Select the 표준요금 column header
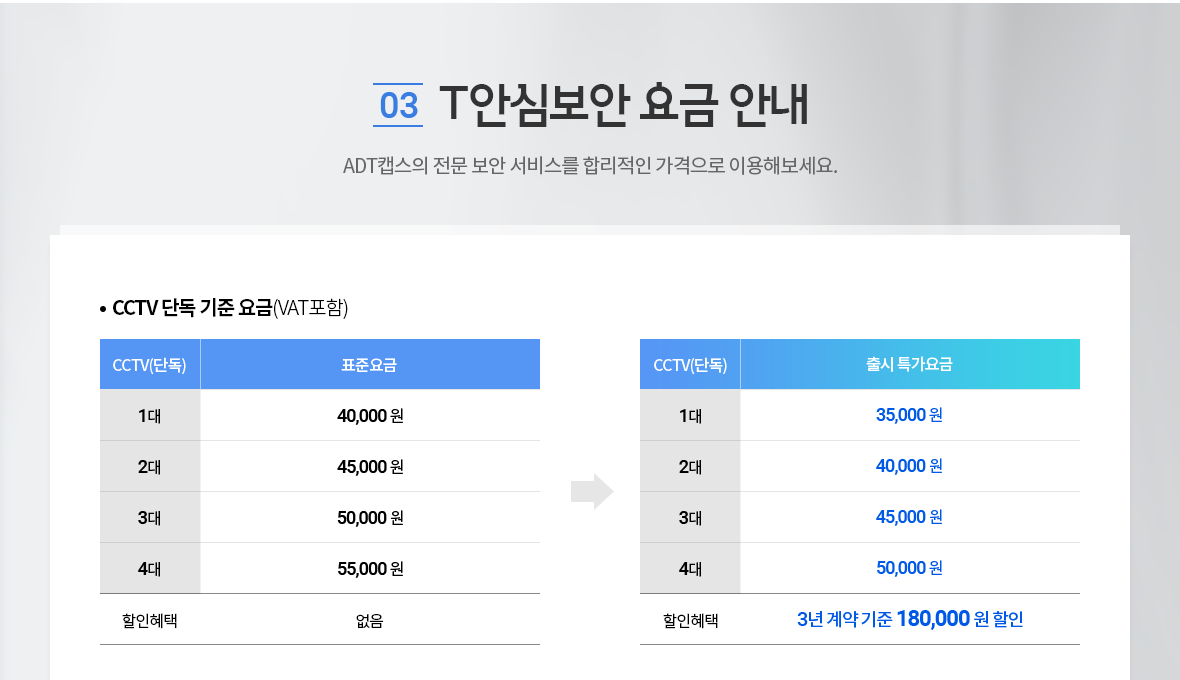Viewport: 1180px width, 680px height. pos(370,365)
